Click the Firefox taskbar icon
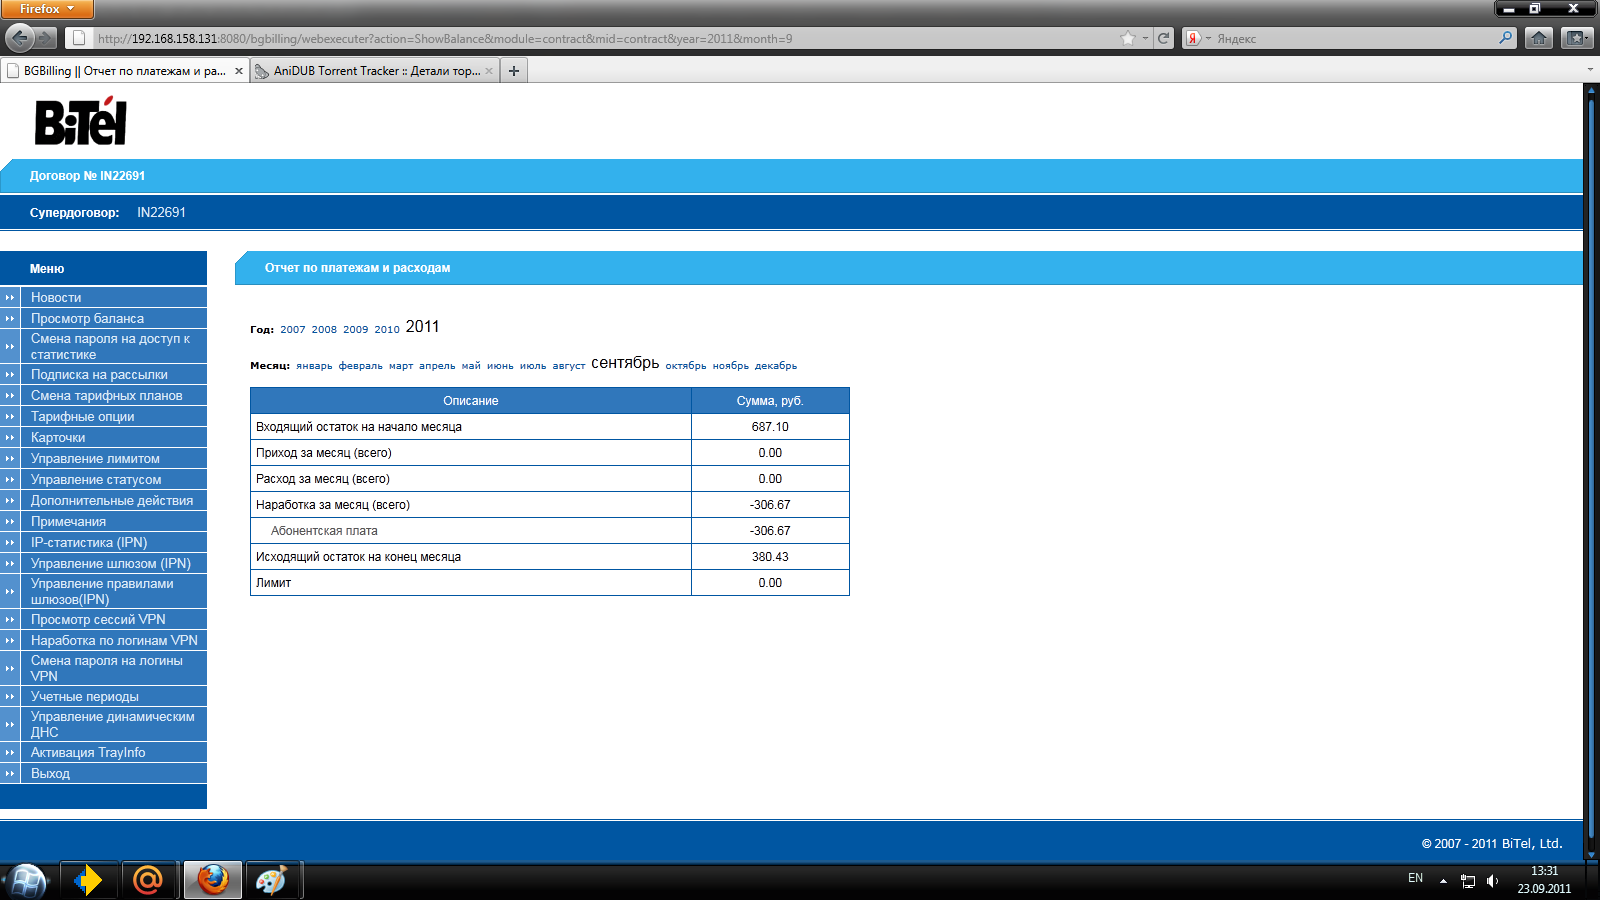The height and width of the screenshot is (900, 1600). click(x=212, y=880)
